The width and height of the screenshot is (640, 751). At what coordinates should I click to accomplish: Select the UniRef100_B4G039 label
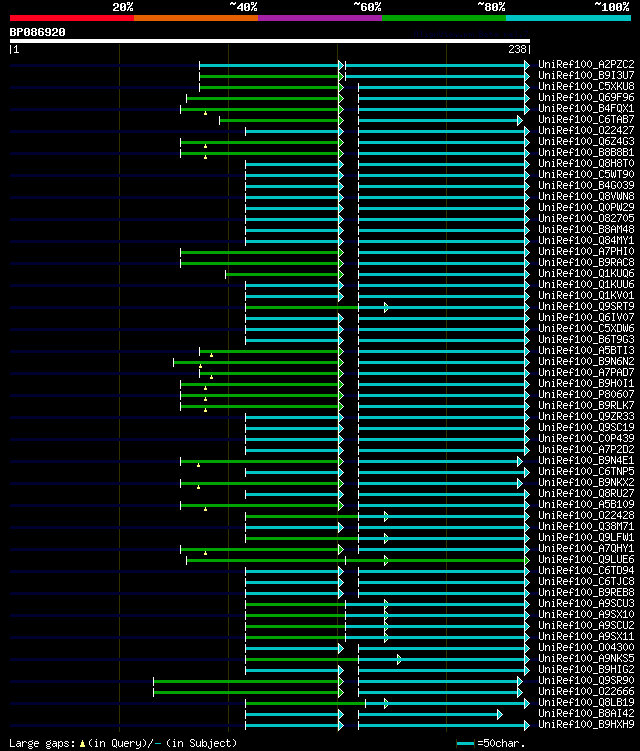tap(586, 185)
